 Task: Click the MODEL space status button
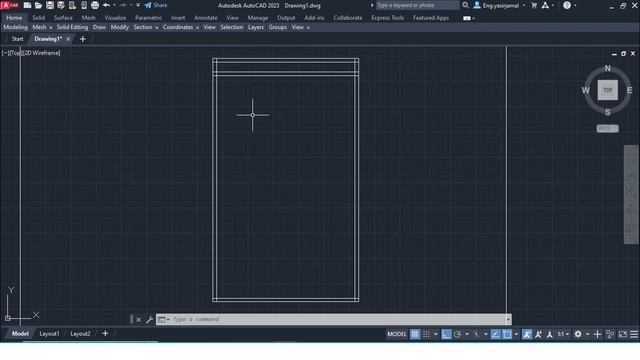pos(397,334)
